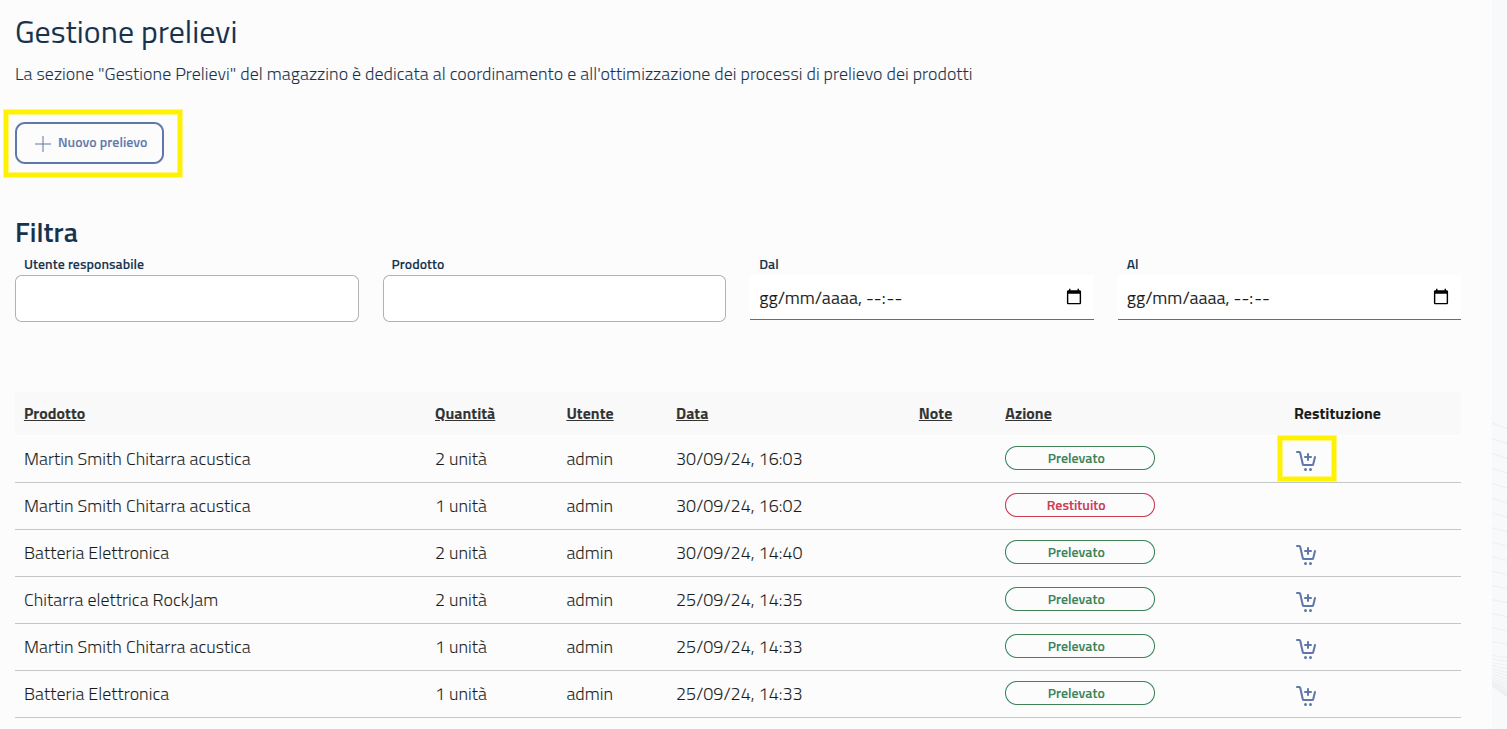
Task: Sort table by Quantità column header
Action: [464, 414]
